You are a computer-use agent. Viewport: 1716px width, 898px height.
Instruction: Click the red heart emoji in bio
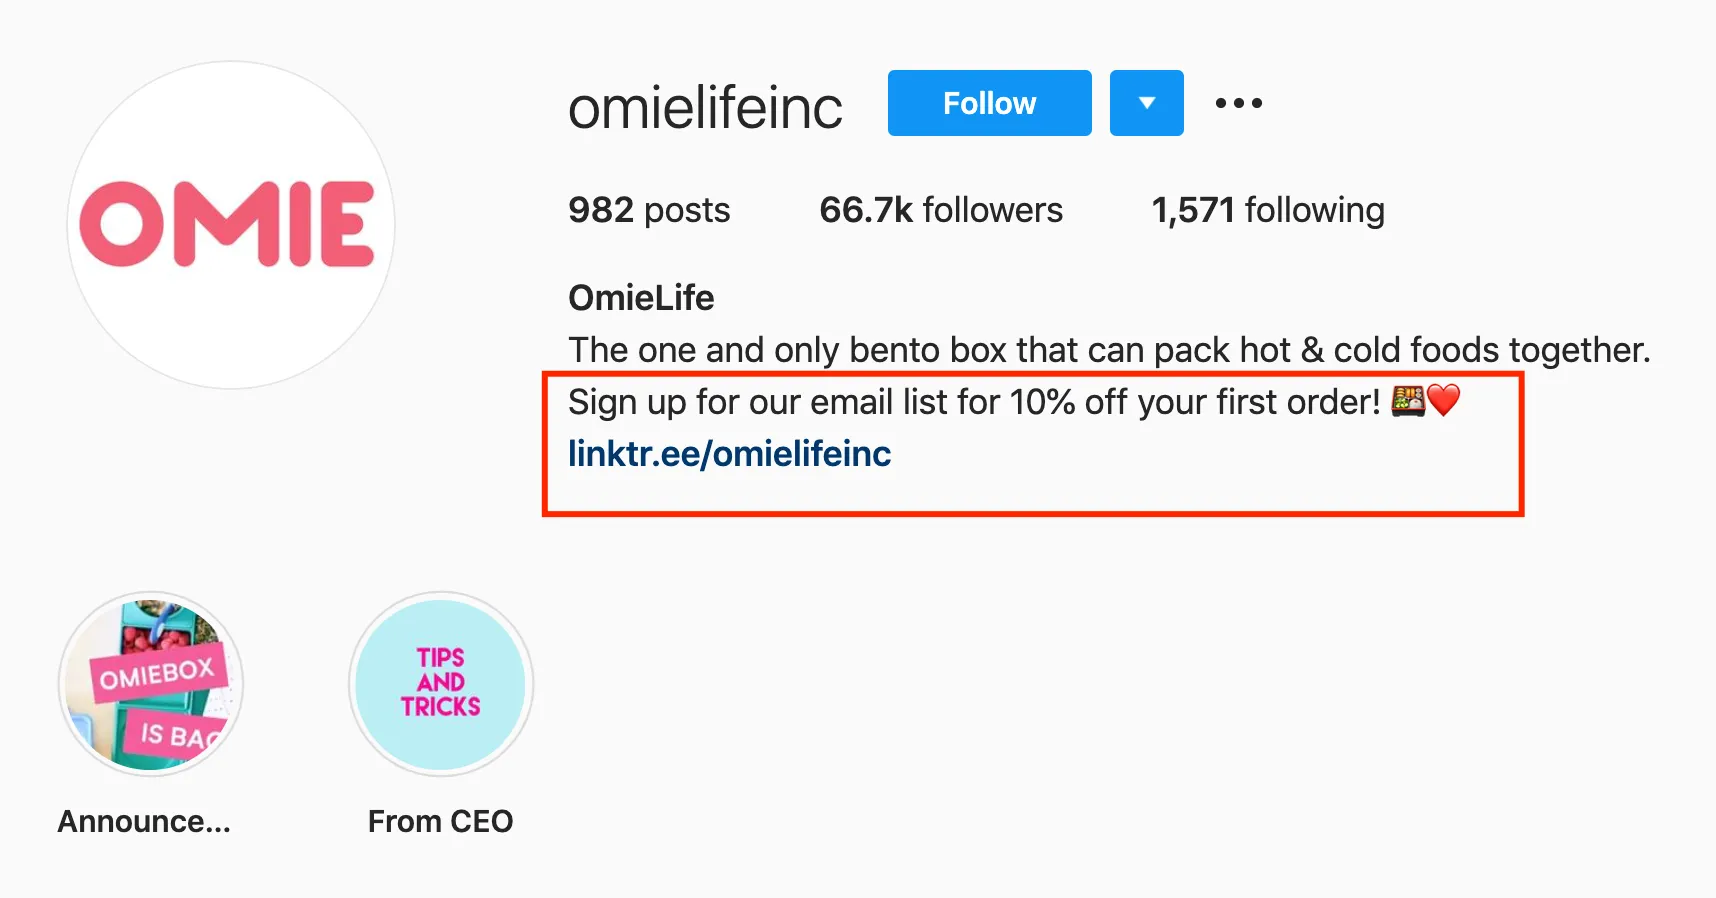click(1444, 401)
